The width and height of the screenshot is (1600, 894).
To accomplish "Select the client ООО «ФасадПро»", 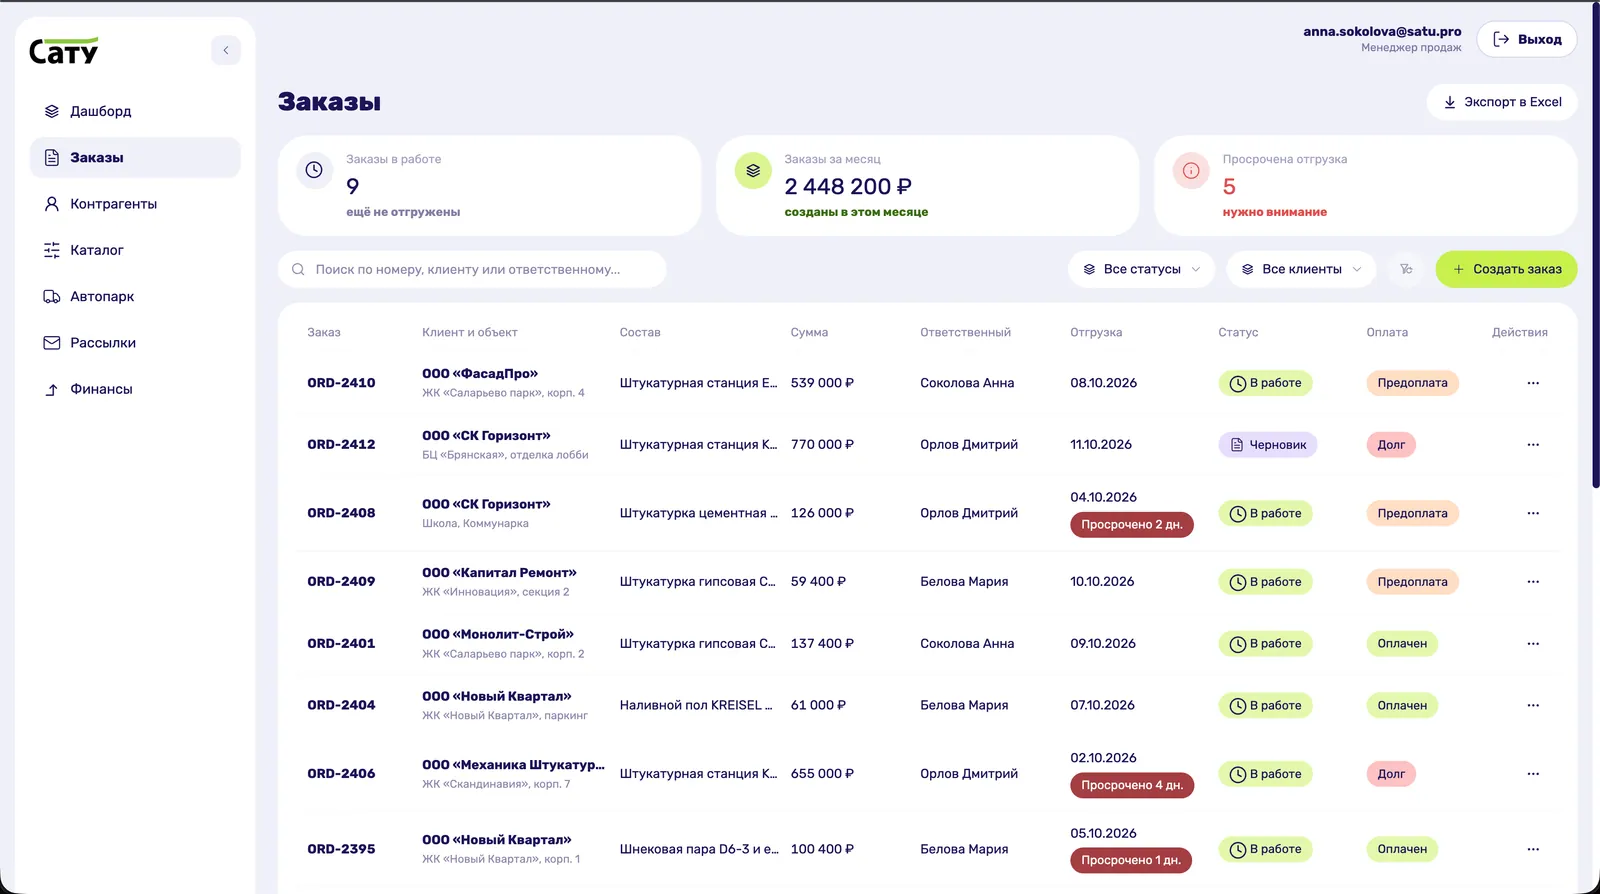I will pos(480,374).
